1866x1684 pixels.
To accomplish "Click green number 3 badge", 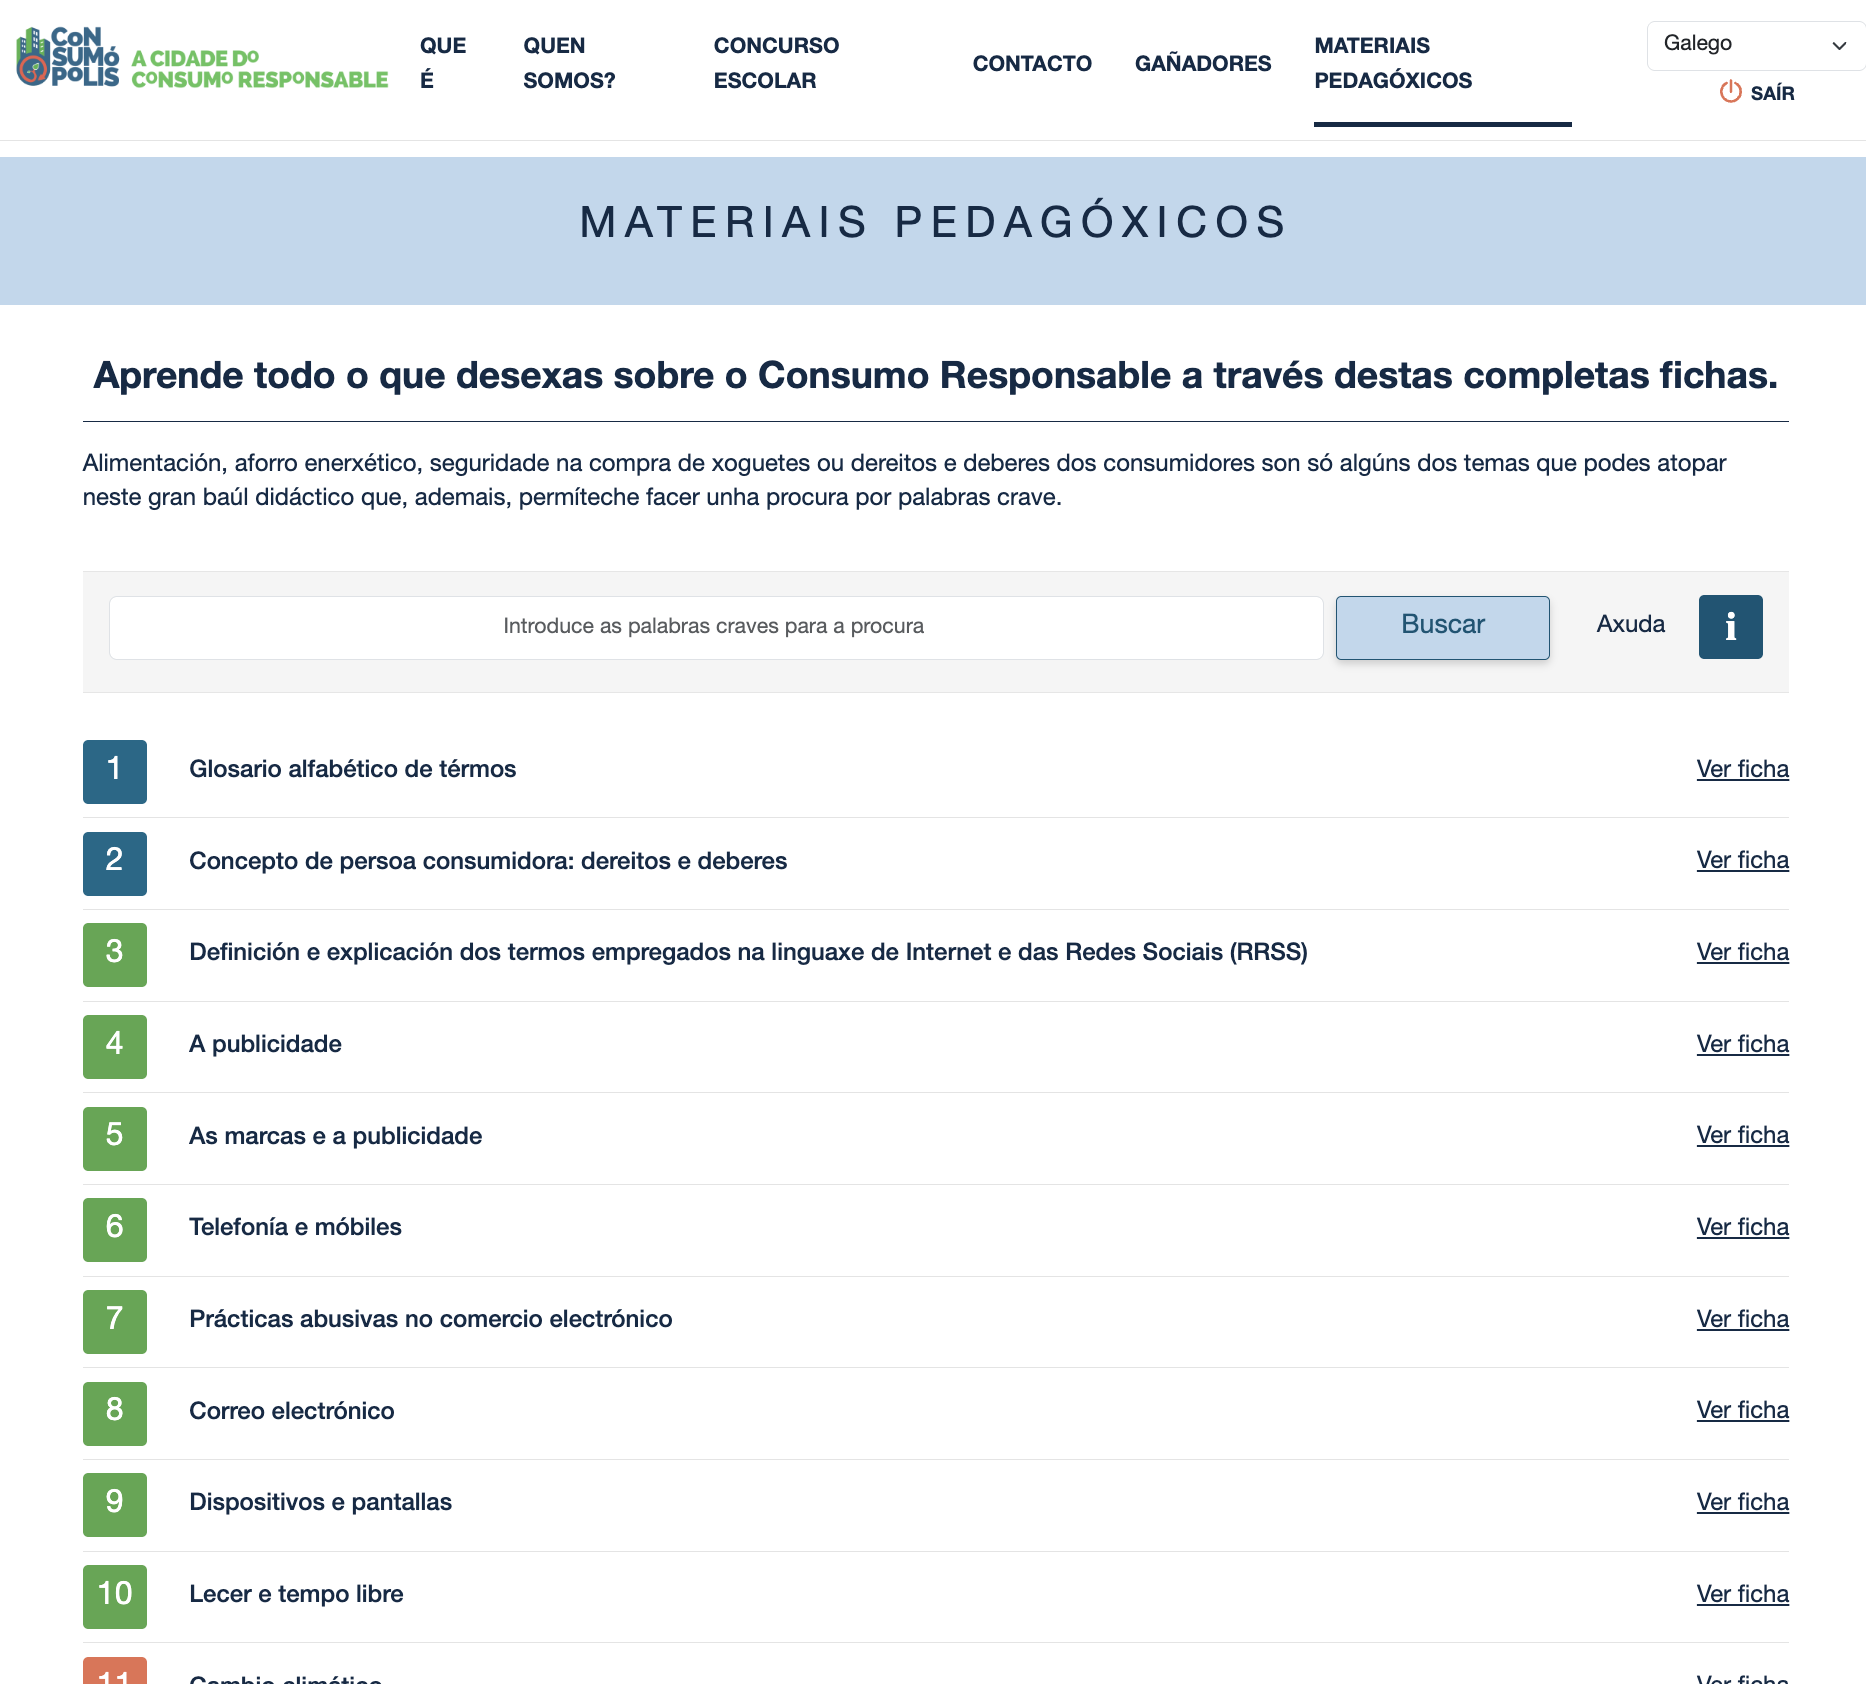I will (x=115, y=955).
